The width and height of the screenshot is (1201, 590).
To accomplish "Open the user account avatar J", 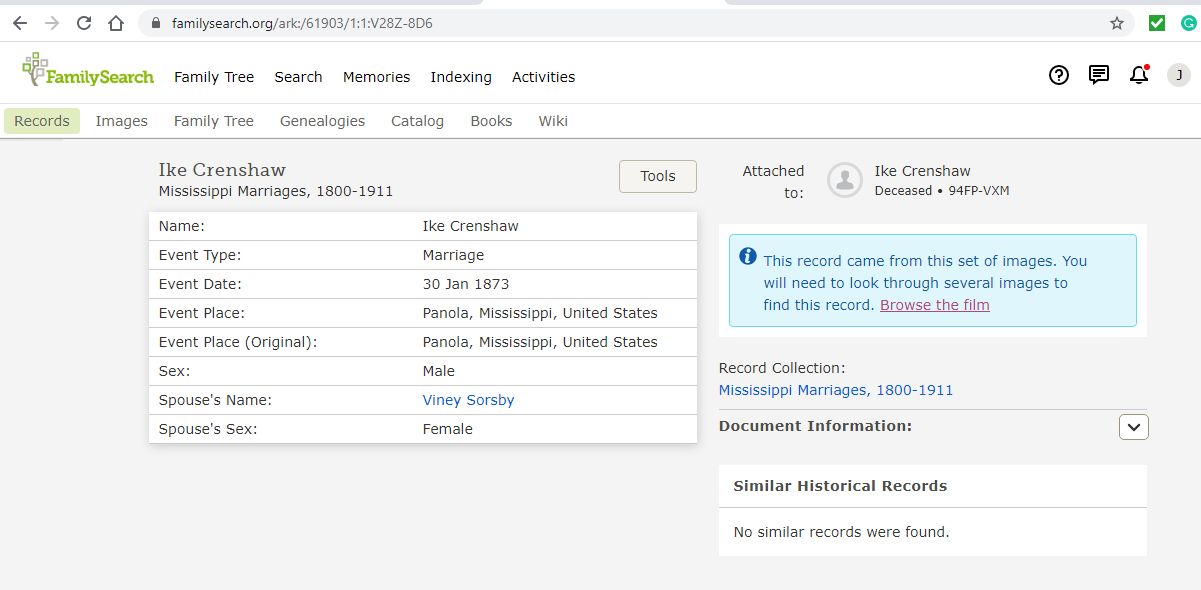I will click(1179, 75).
